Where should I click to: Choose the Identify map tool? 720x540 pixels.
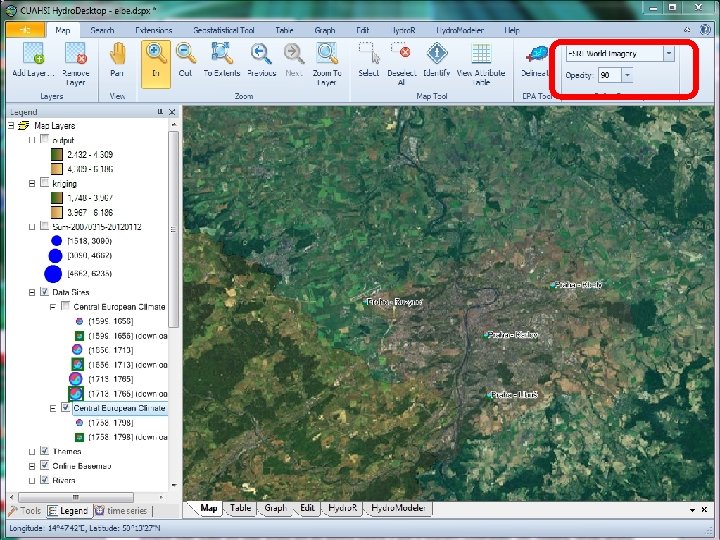pyautogui.click(x=436, y=55)
